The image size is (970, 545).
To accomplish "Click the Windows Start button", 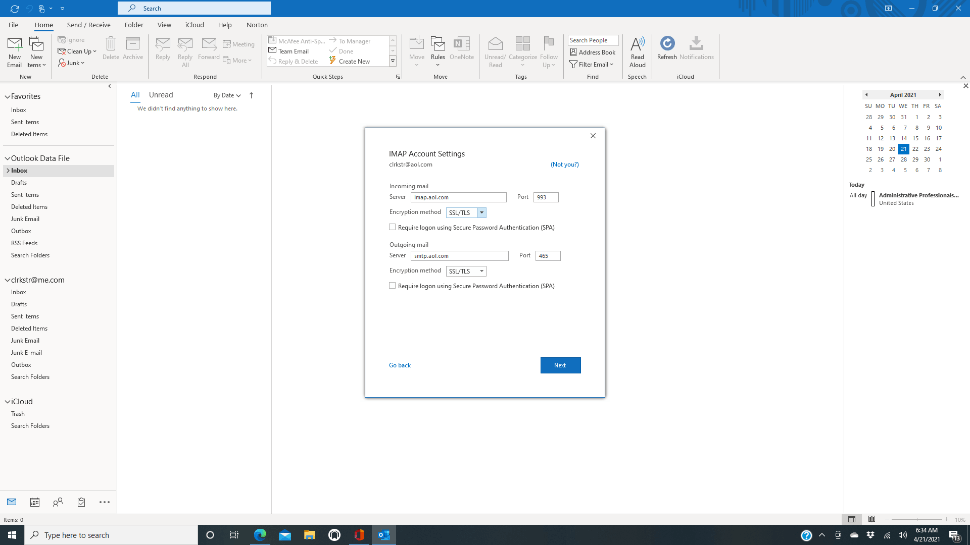I will [x=12, y=535].
